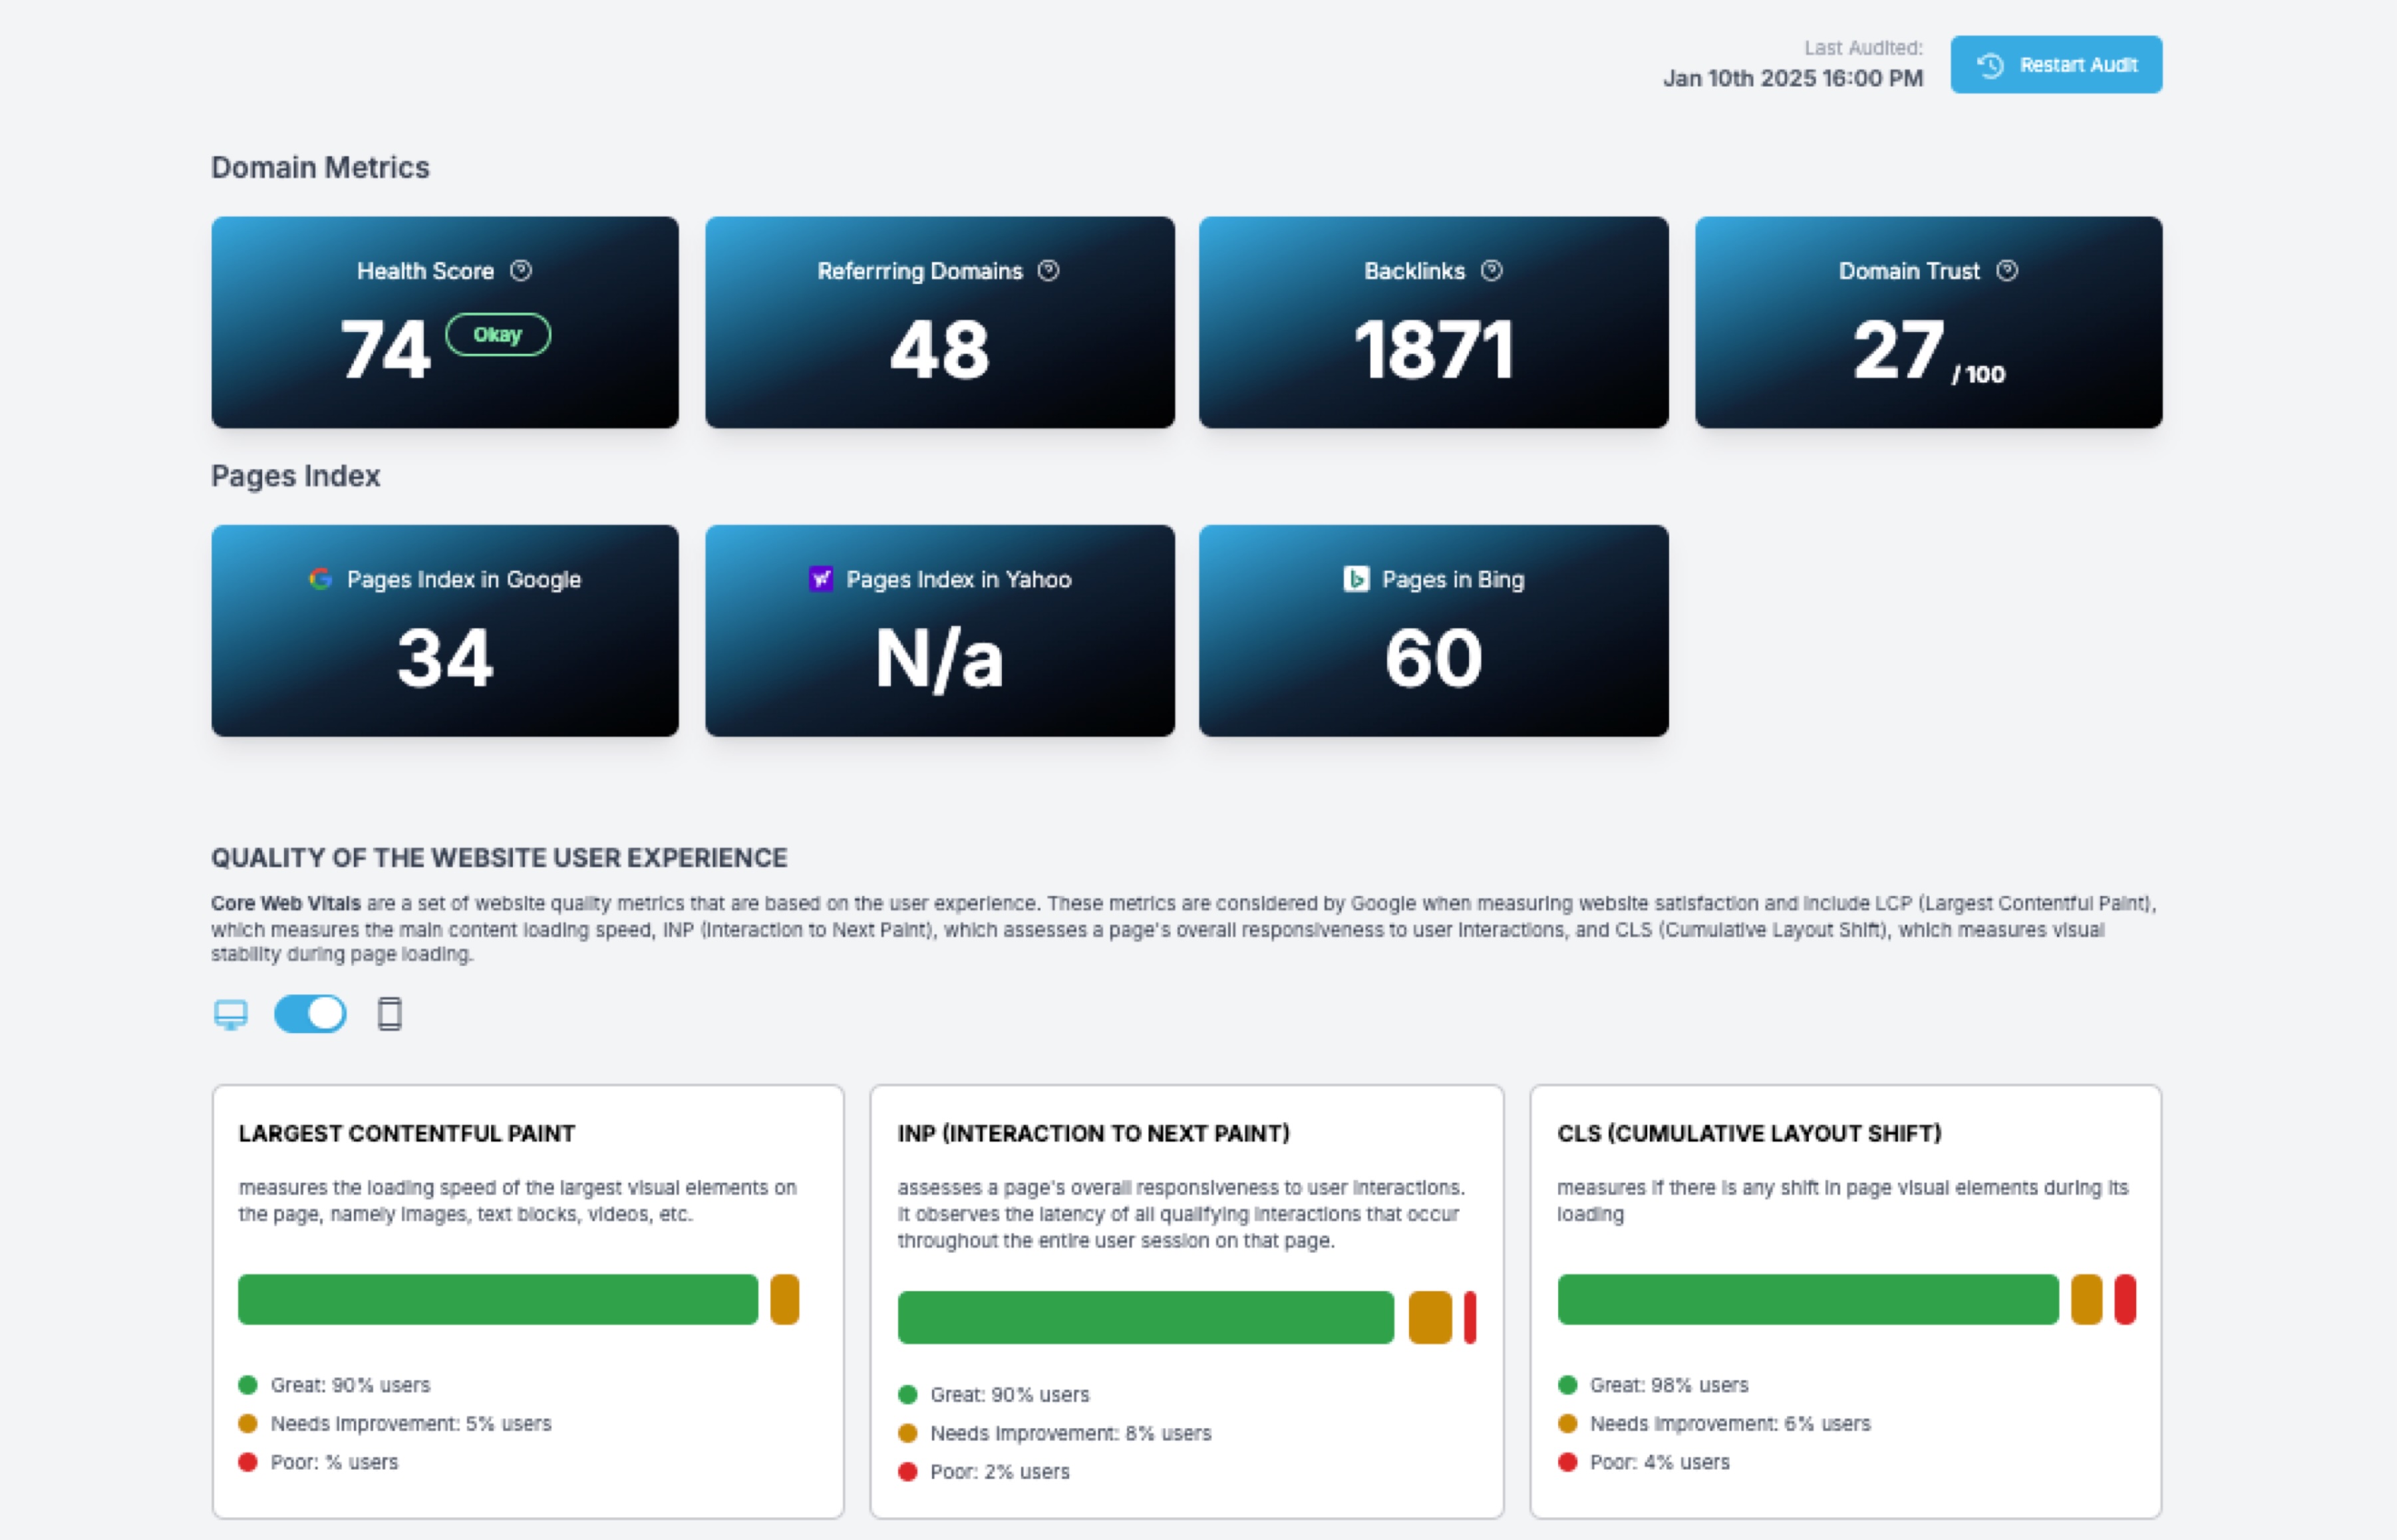
Task: Click 'Needs Improvement: 8% users' legend
Action: 1071,1433
